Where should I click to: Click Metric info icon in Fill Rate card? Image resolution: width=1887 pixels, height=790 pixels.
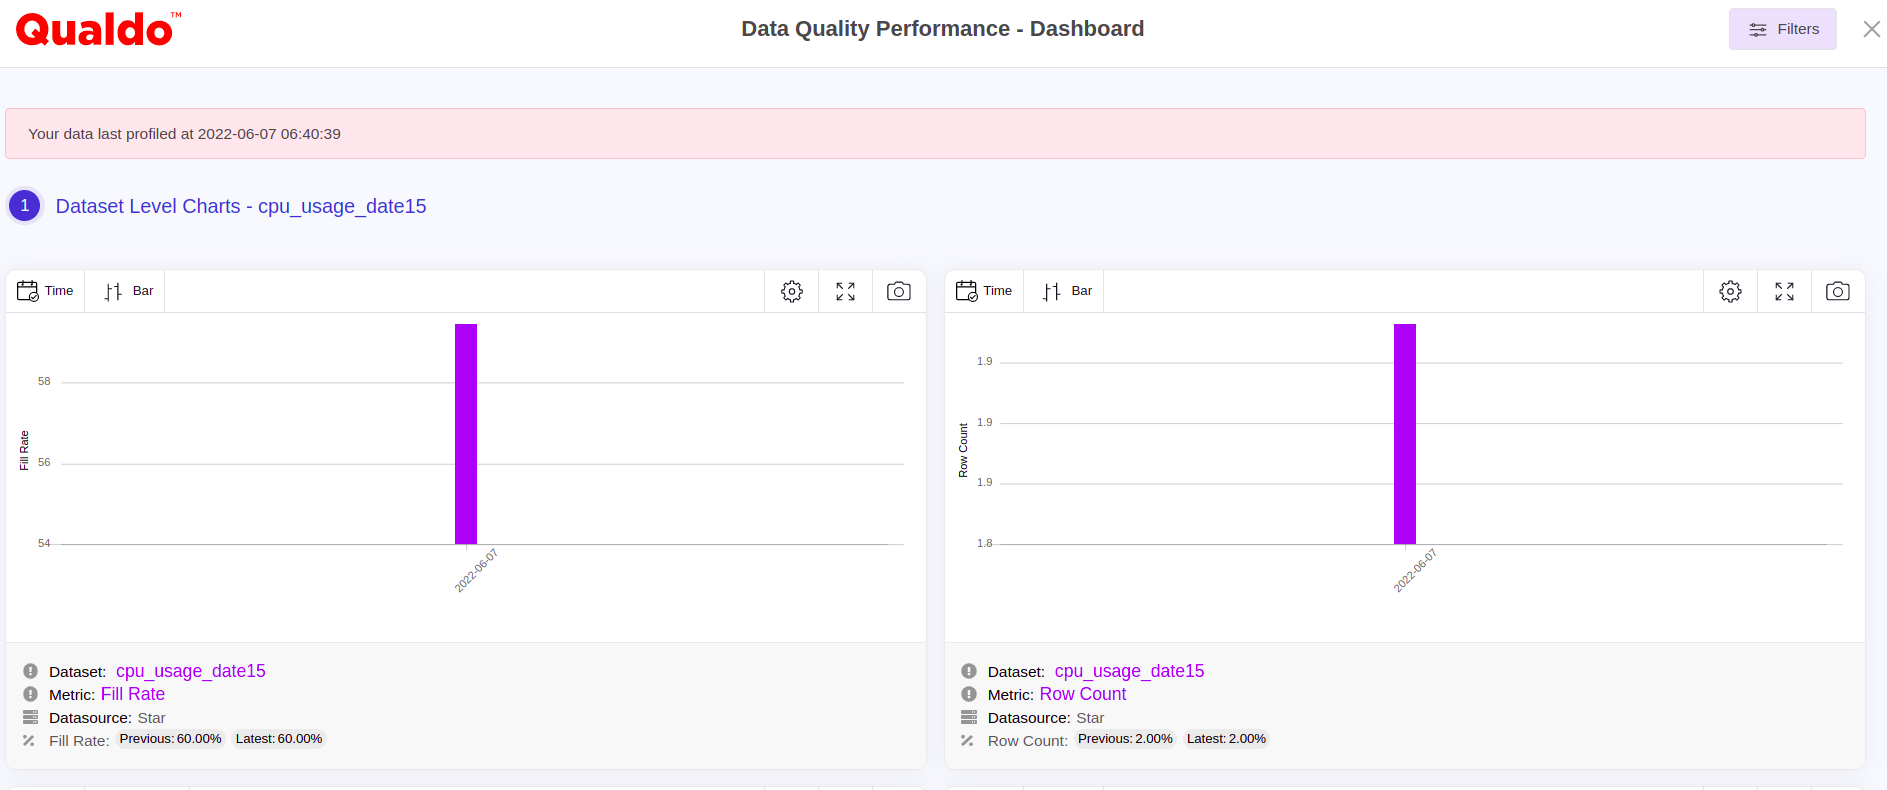tap(30, 694)
